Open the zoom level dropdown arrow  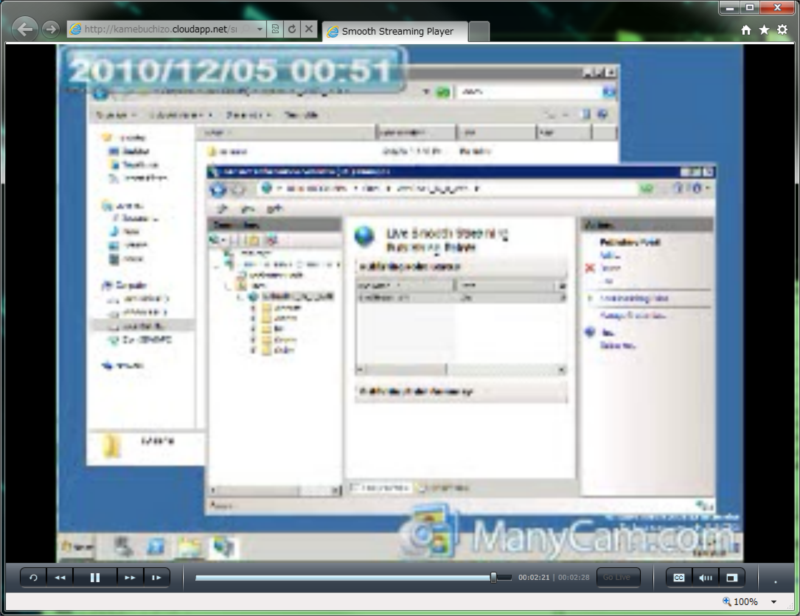[774, 602]
